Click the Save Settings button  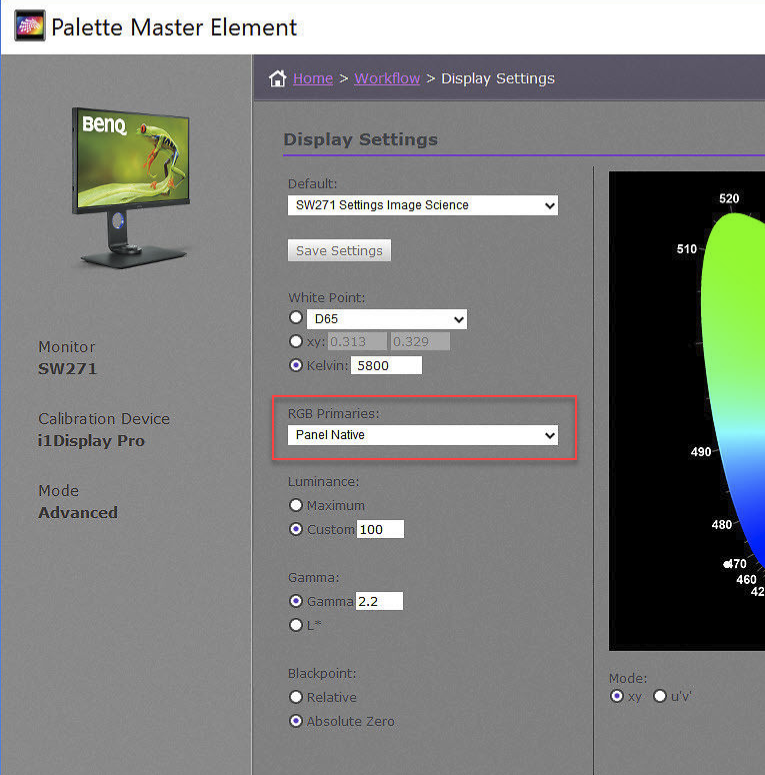click(x=339, y=250)
